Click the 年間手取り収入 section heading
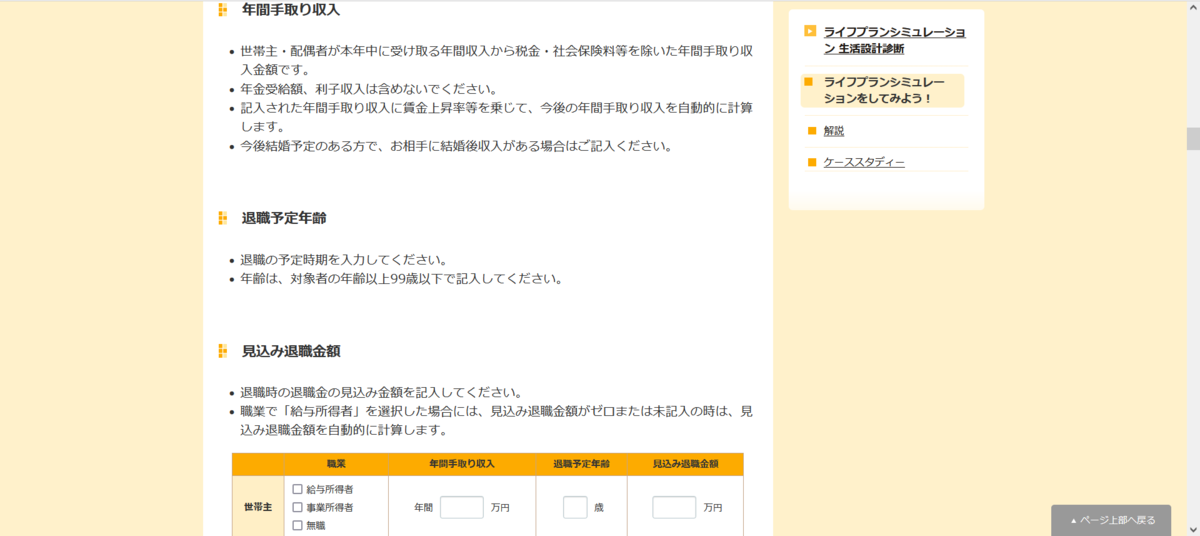The width and height of the screenshot is (1200, 536). (291, 10)
